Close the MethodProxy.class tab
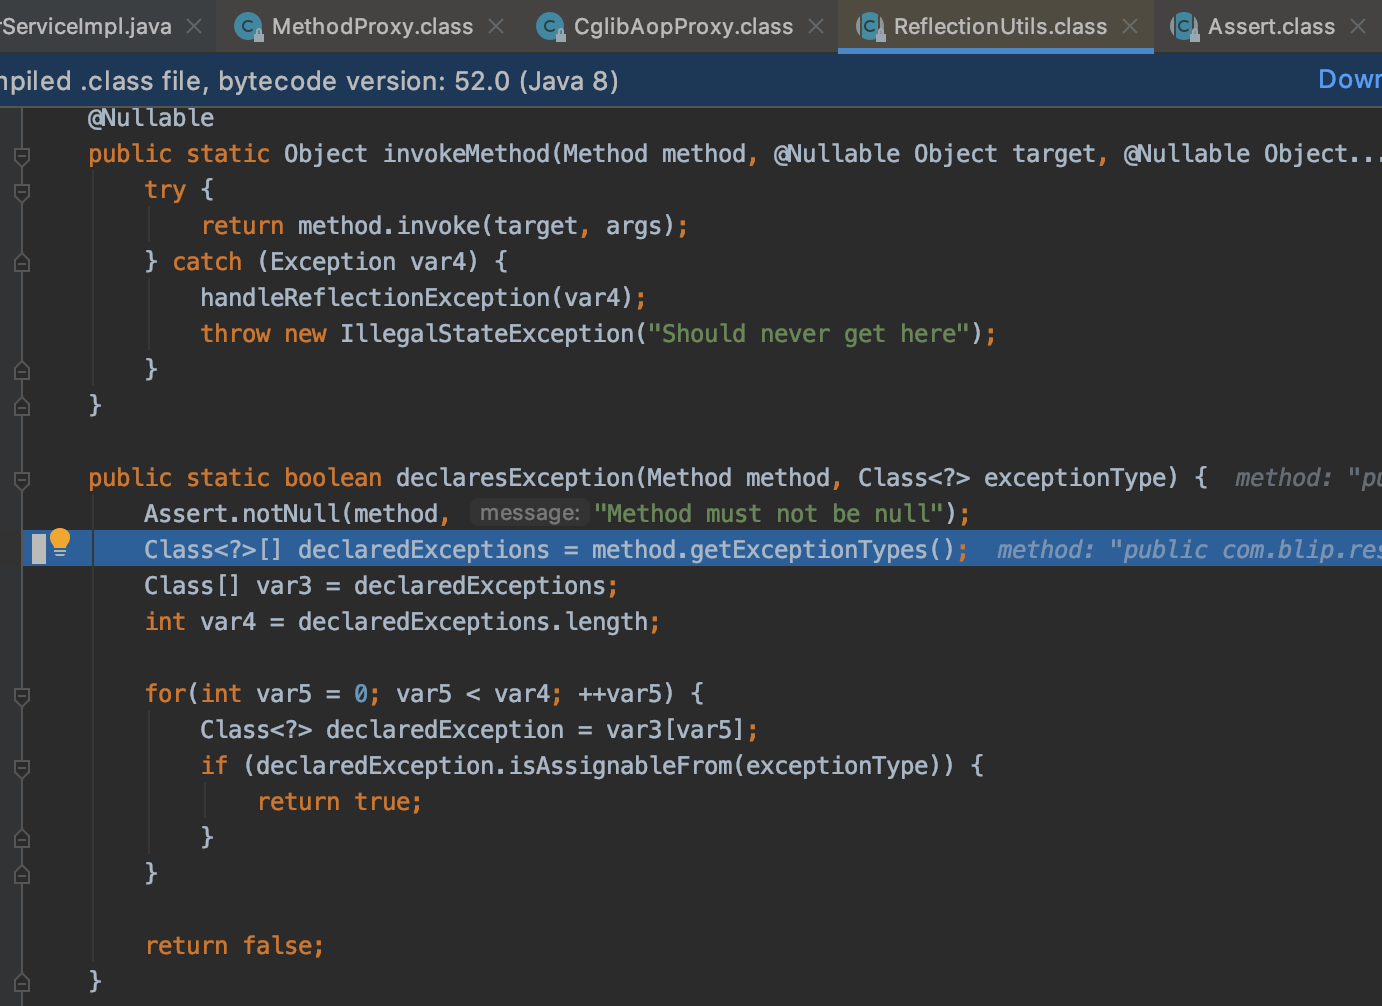Image resolution: width=1382 pixels, height=1006 pixels. (x=496, y=27)
